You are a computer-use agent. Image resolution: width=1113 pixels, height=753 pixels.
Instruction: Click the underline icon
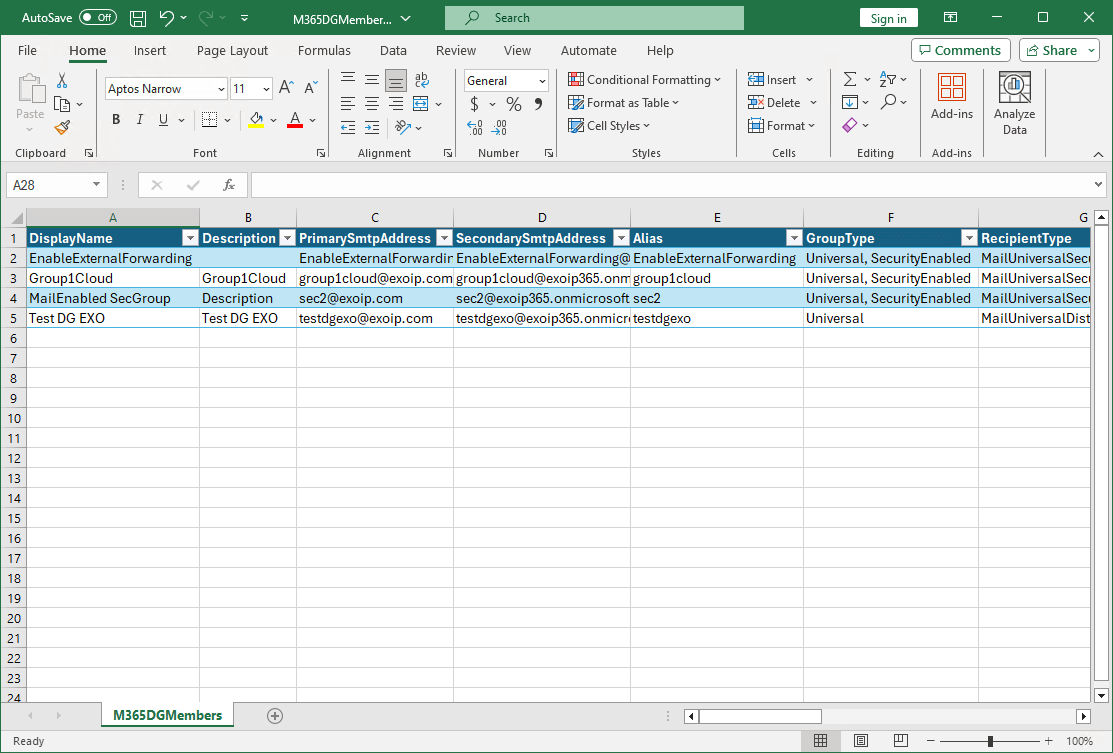[163, 119]
